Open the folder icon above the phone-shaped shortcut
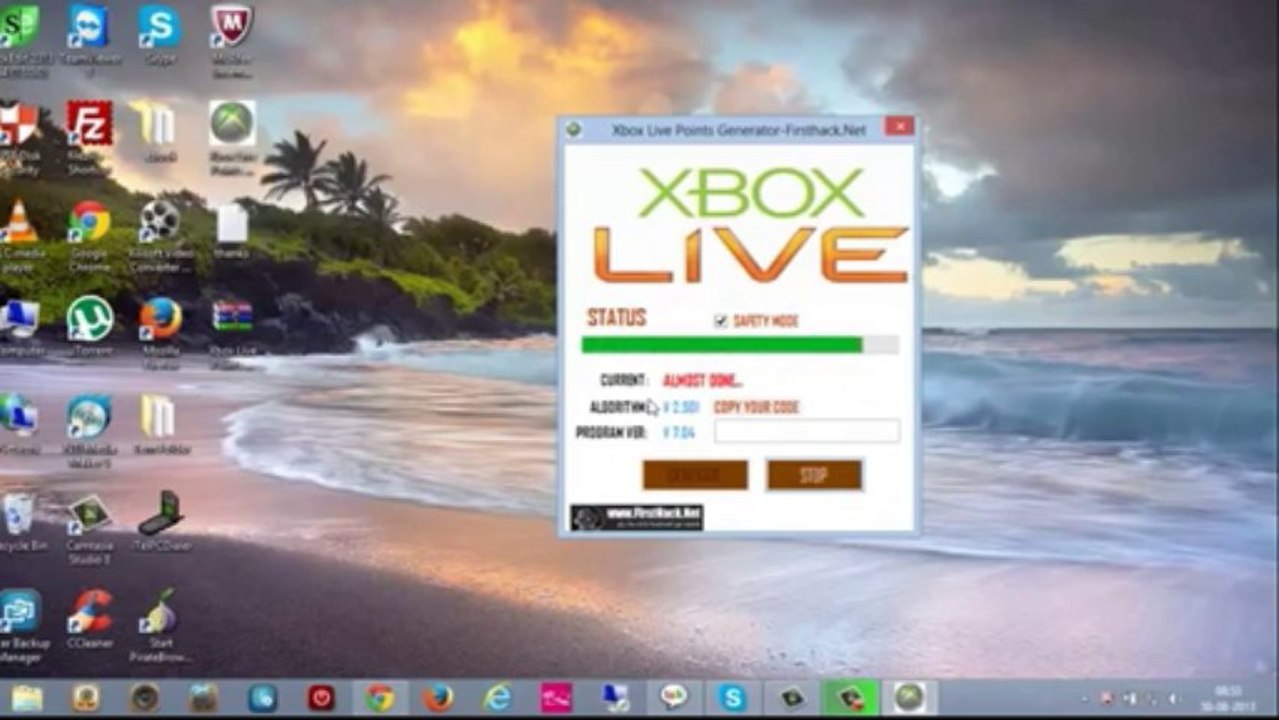The width and height of the screenshot is (1279, 720). point(160,423)
